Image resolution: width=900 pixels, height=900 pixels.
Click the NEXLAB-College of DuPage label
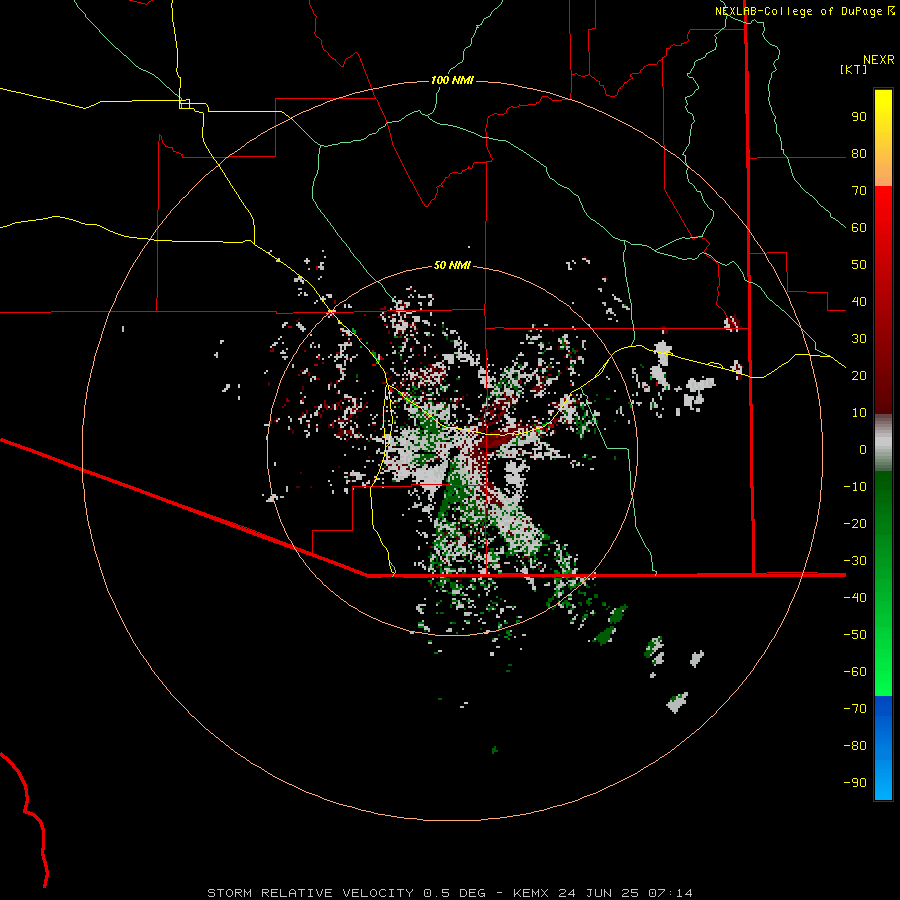pyautogui.click(x=798, y=11)
